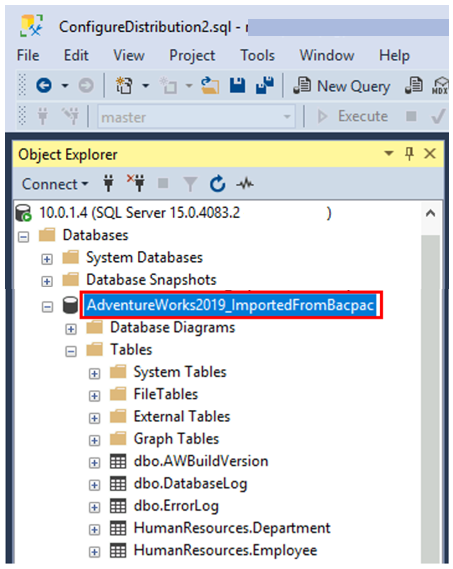This screenshot has width=453, height=569.
Task: Expand the Database Snapshots folder
Action: click(x=47, y=282)
